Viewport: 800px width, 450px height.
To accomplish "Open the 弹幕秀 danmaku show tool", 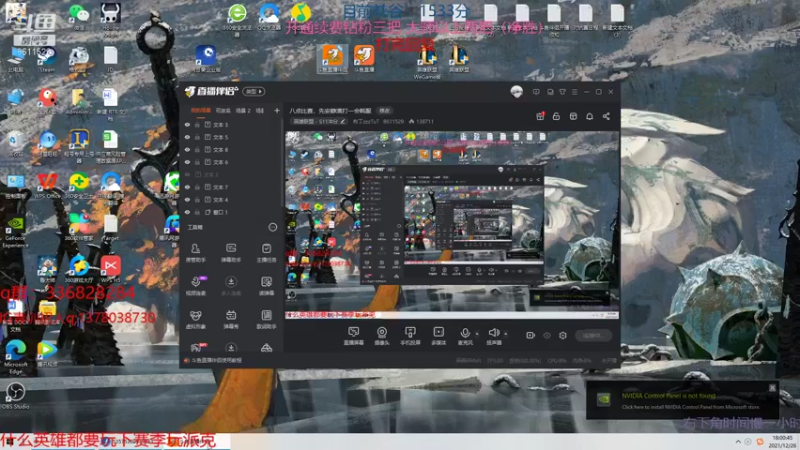I will coord(231,319).
